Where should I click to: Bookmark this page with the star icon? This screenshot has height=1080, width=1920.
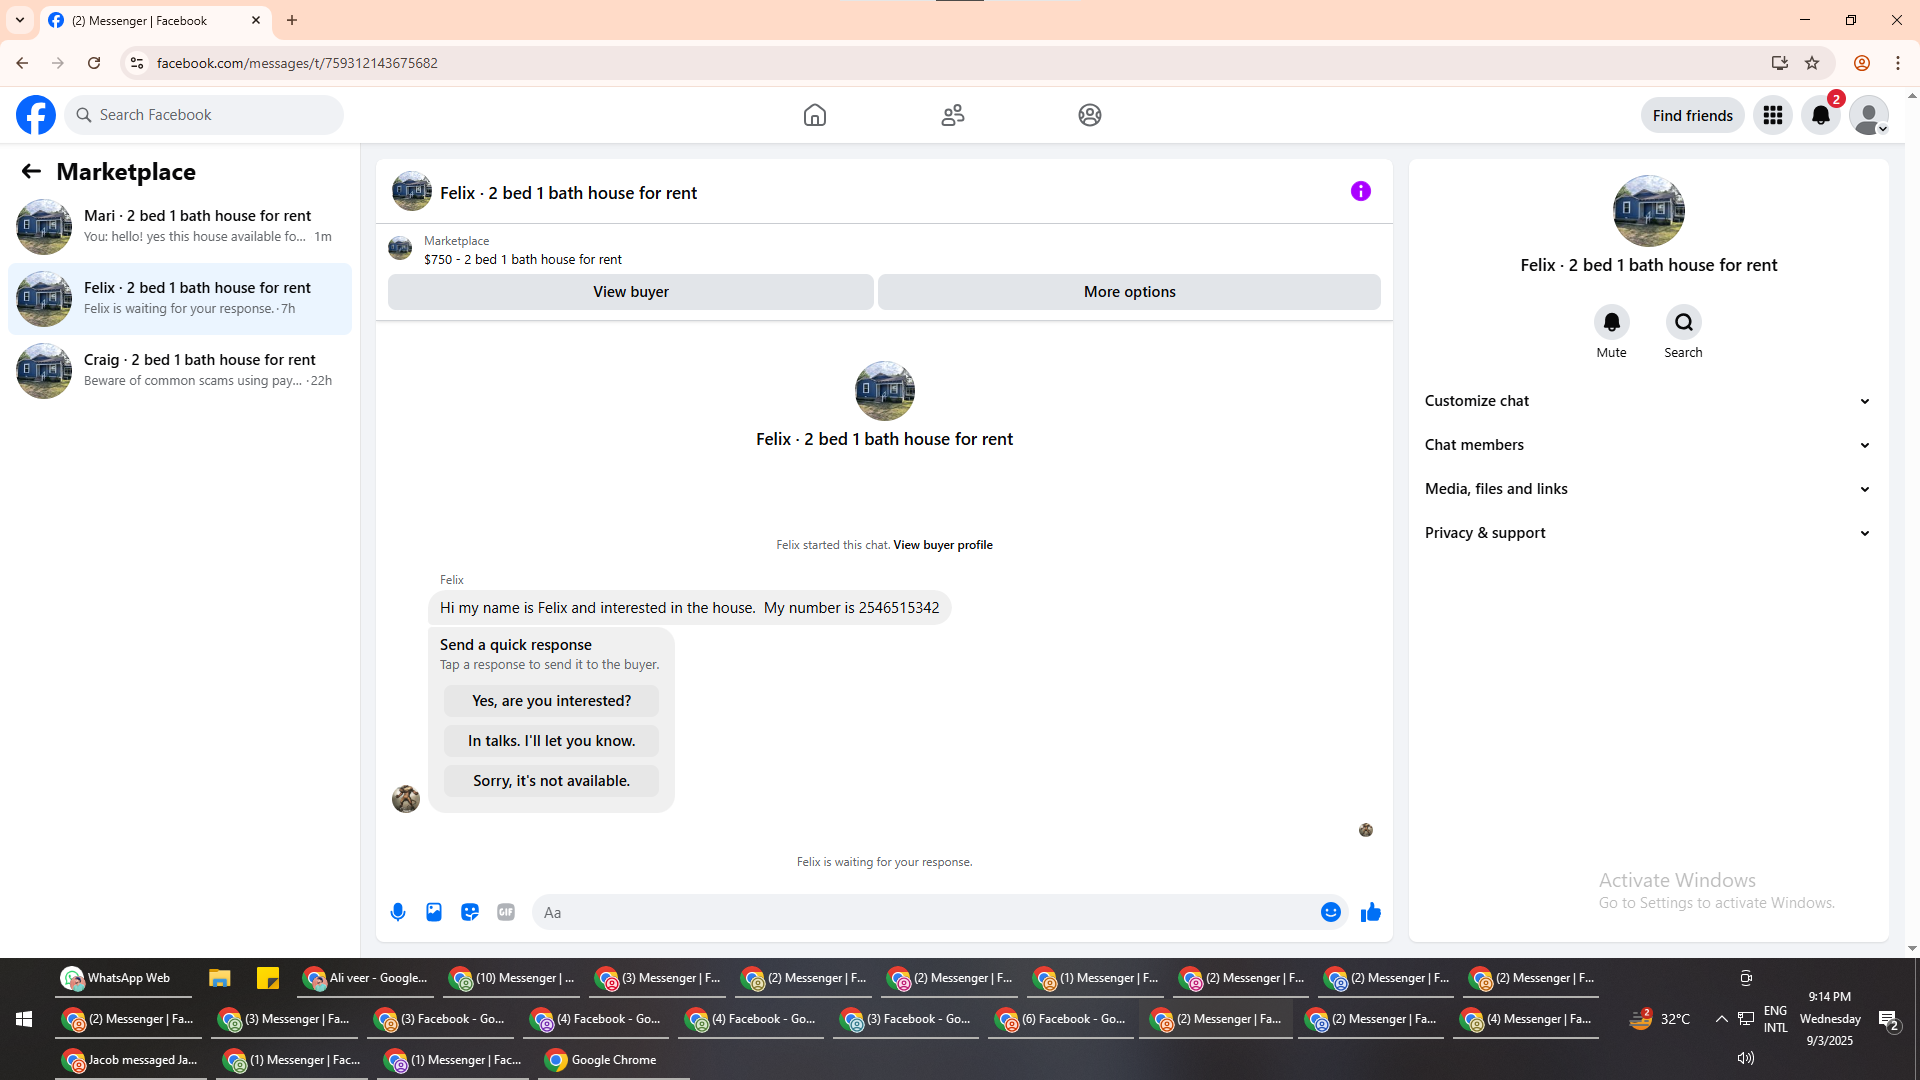pyautogui.click(x=1812, y=63)
